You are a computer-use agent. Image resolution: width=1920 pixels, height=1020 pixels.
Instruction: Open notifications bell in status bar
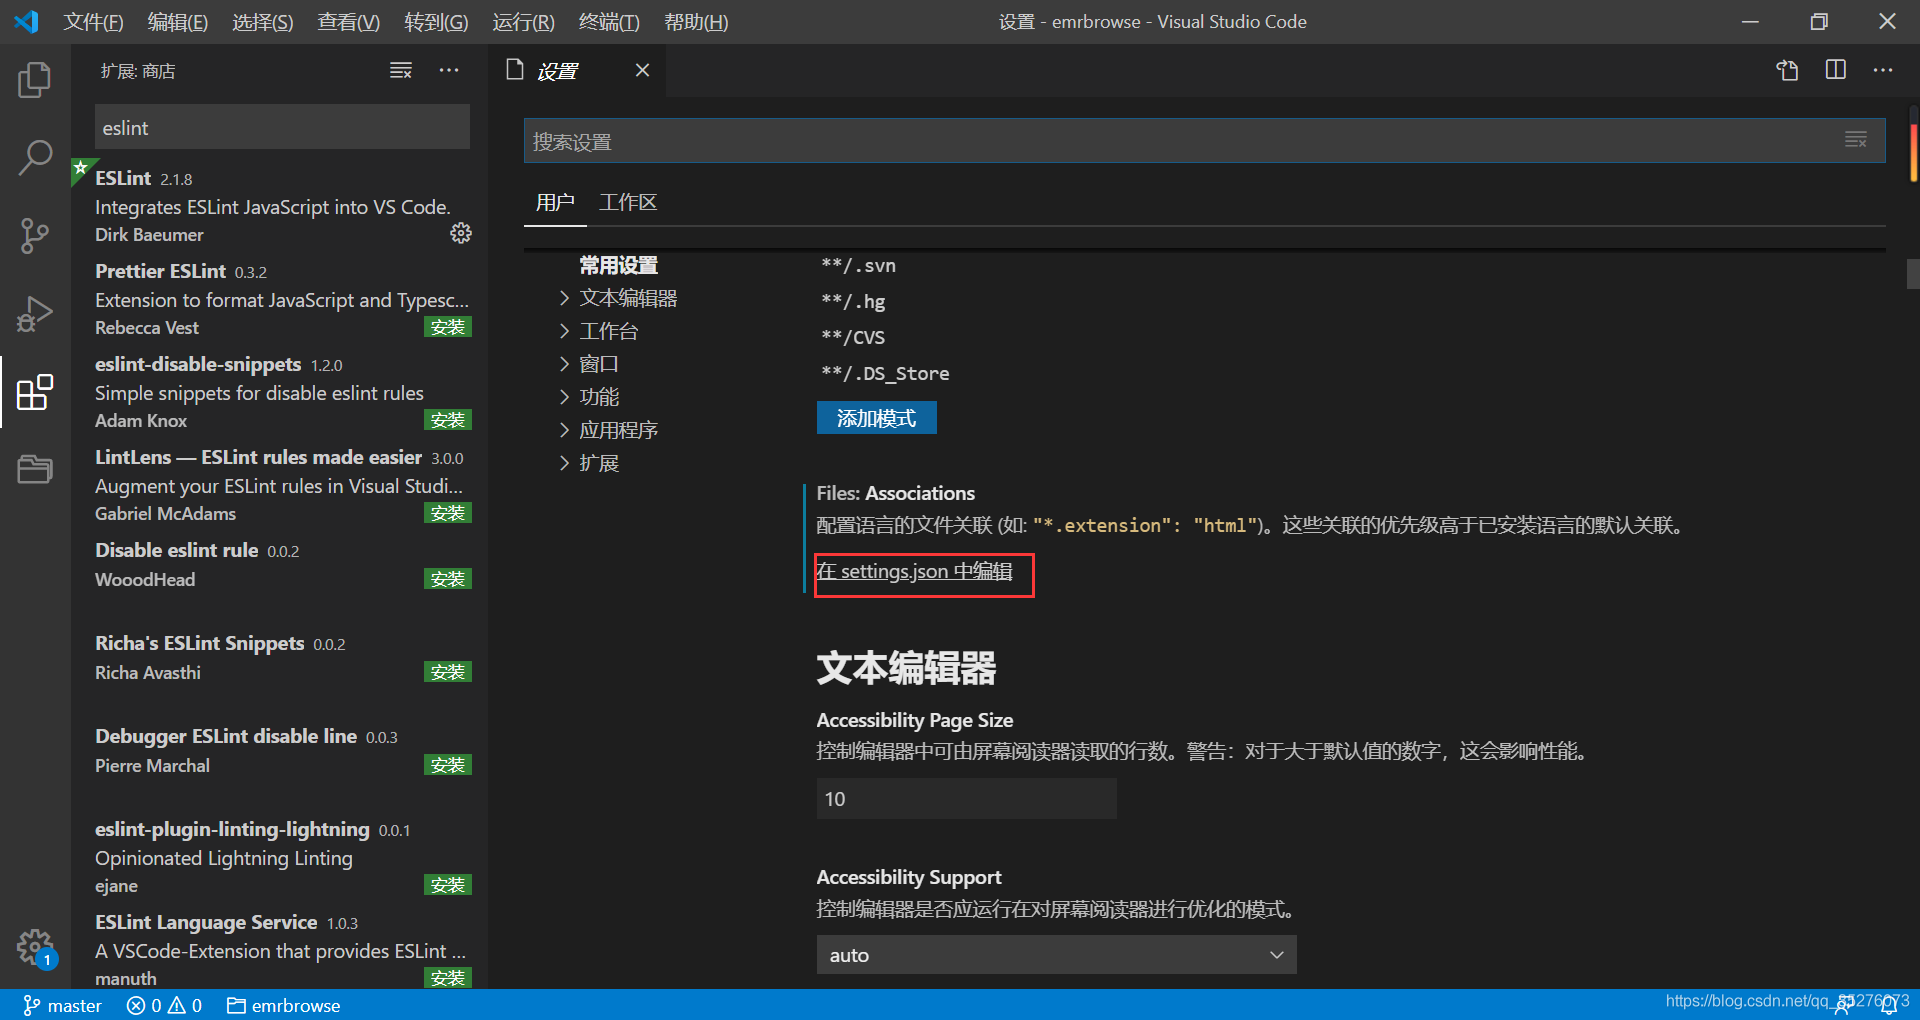click(1889, 1005)
